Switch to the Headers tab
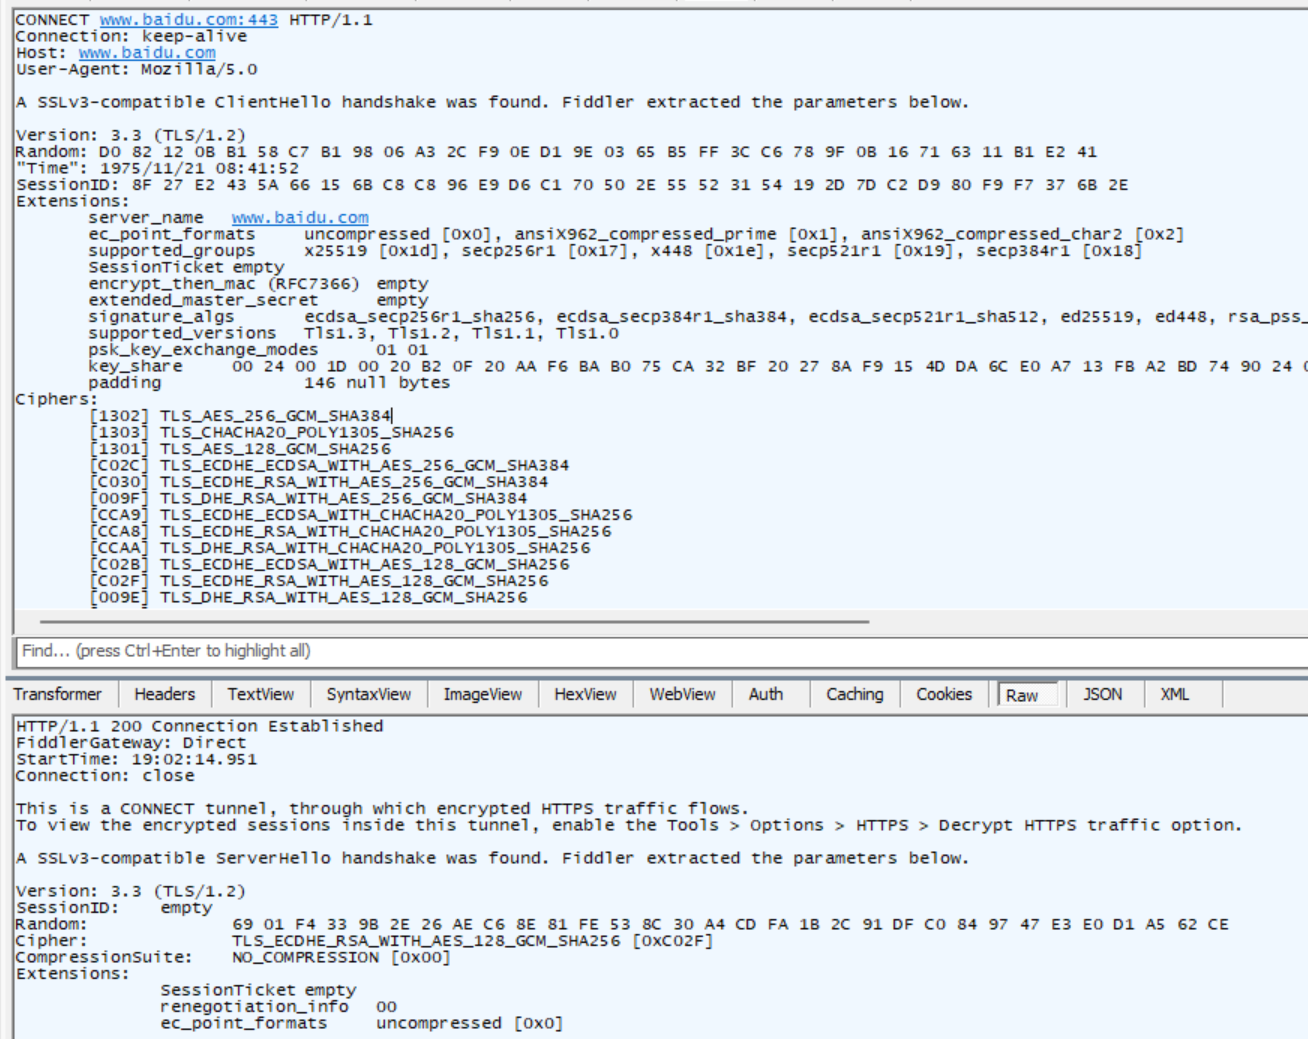Viewport: 1308px width, 1039px height. pyautogui.click(x=165, y=694)
